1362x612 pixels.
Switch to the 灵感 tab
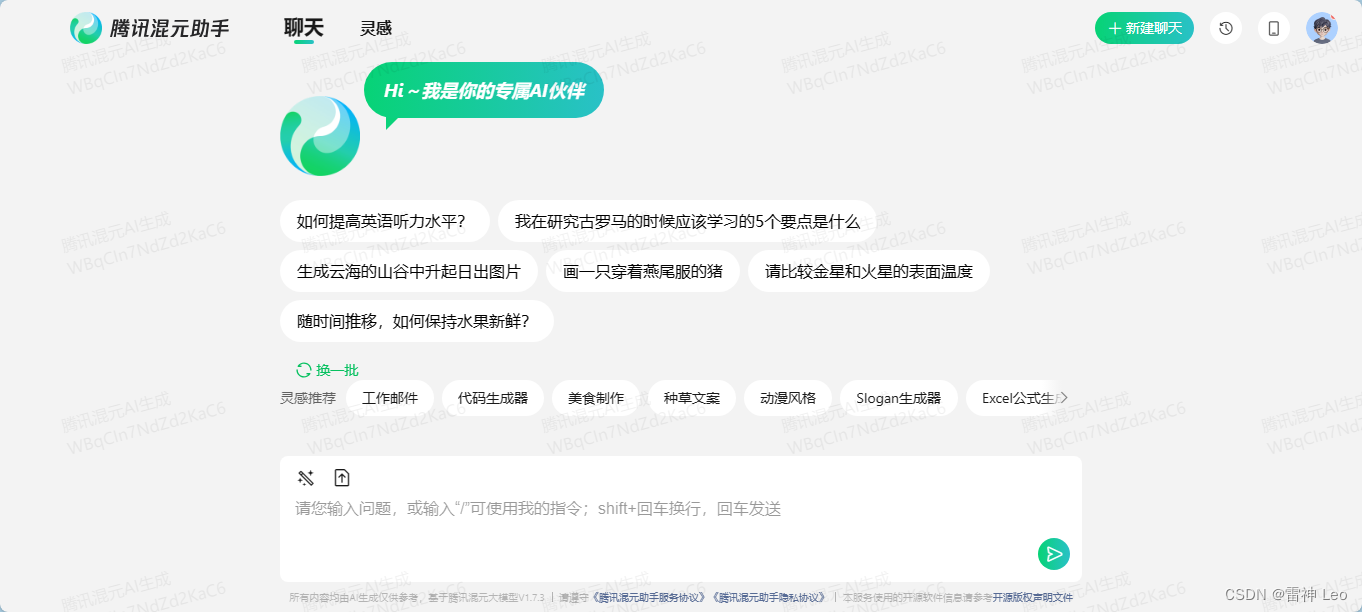pyautogui.click(x=376, y=28)
